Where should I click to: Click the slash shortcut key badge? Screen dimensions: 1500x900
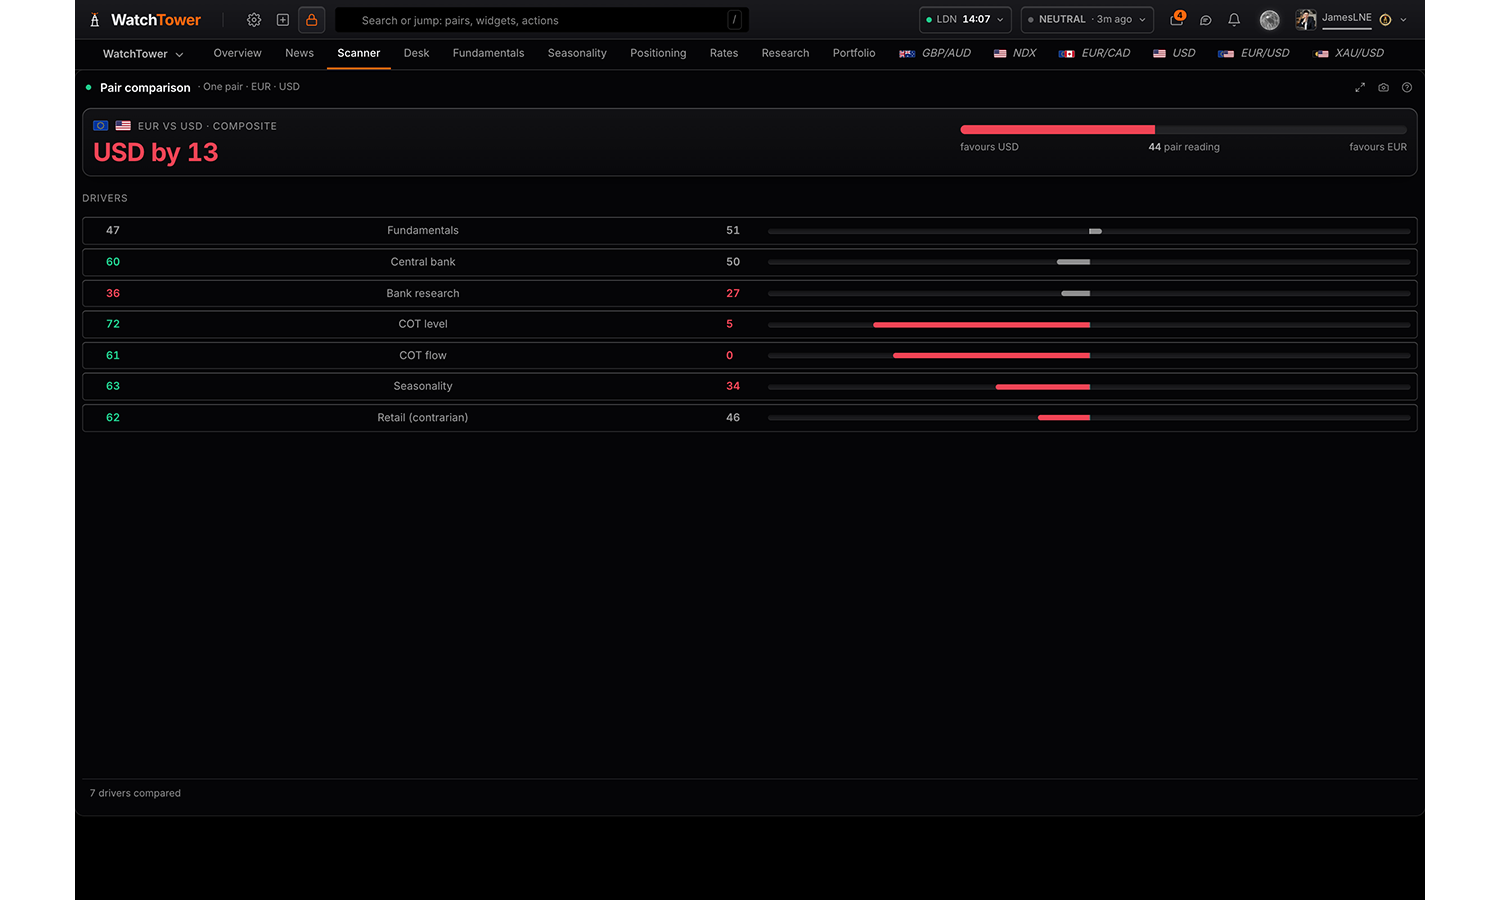(735, 20)
